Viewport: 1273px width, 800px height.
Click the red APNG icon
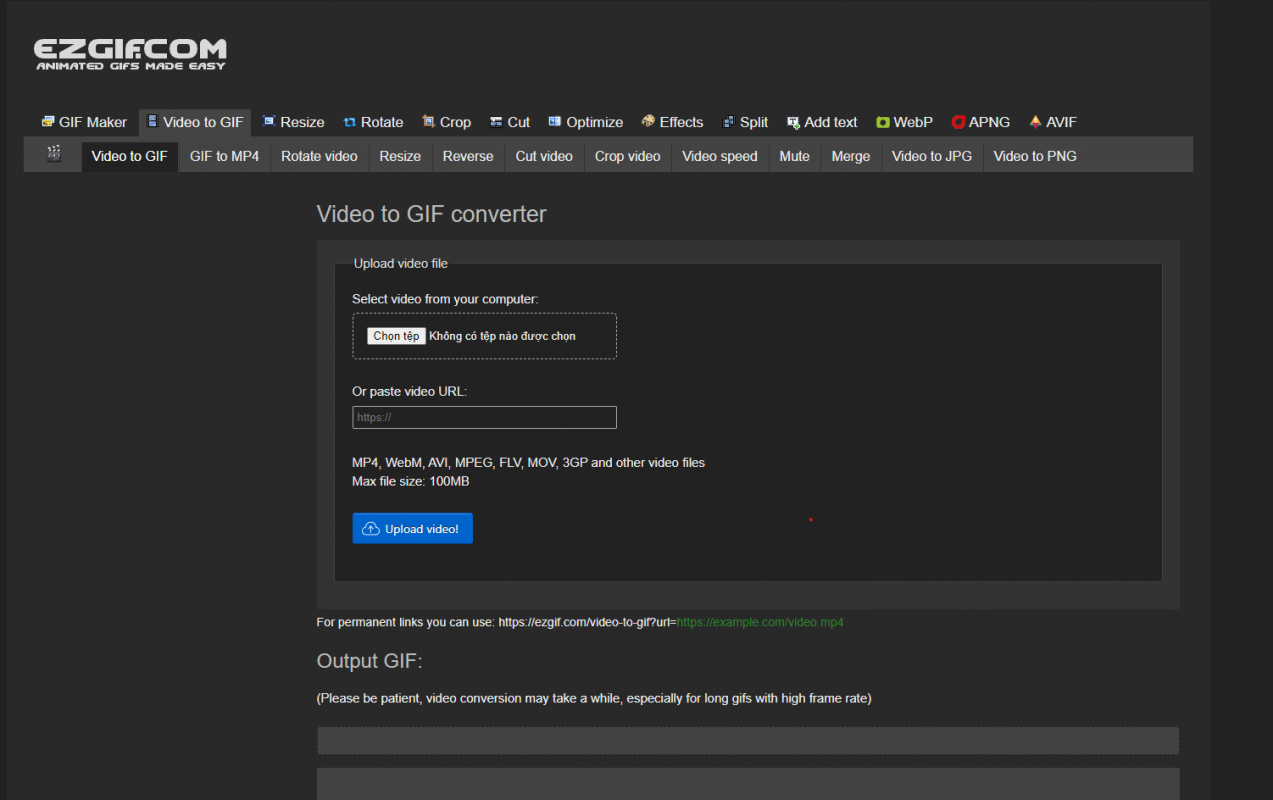pyautogui.click(x=958, y=122)
